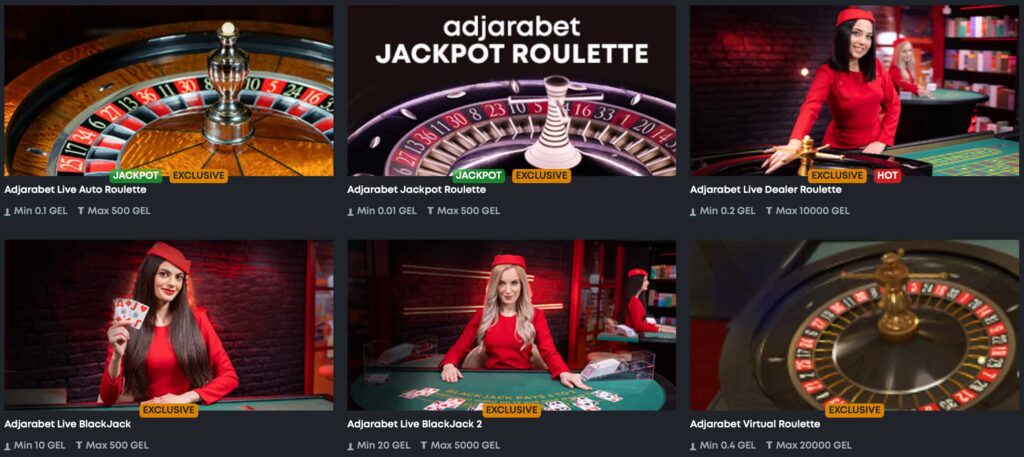
Task: Click the Adjarabet Live Auto Roulette title
Action: (75, 190)
